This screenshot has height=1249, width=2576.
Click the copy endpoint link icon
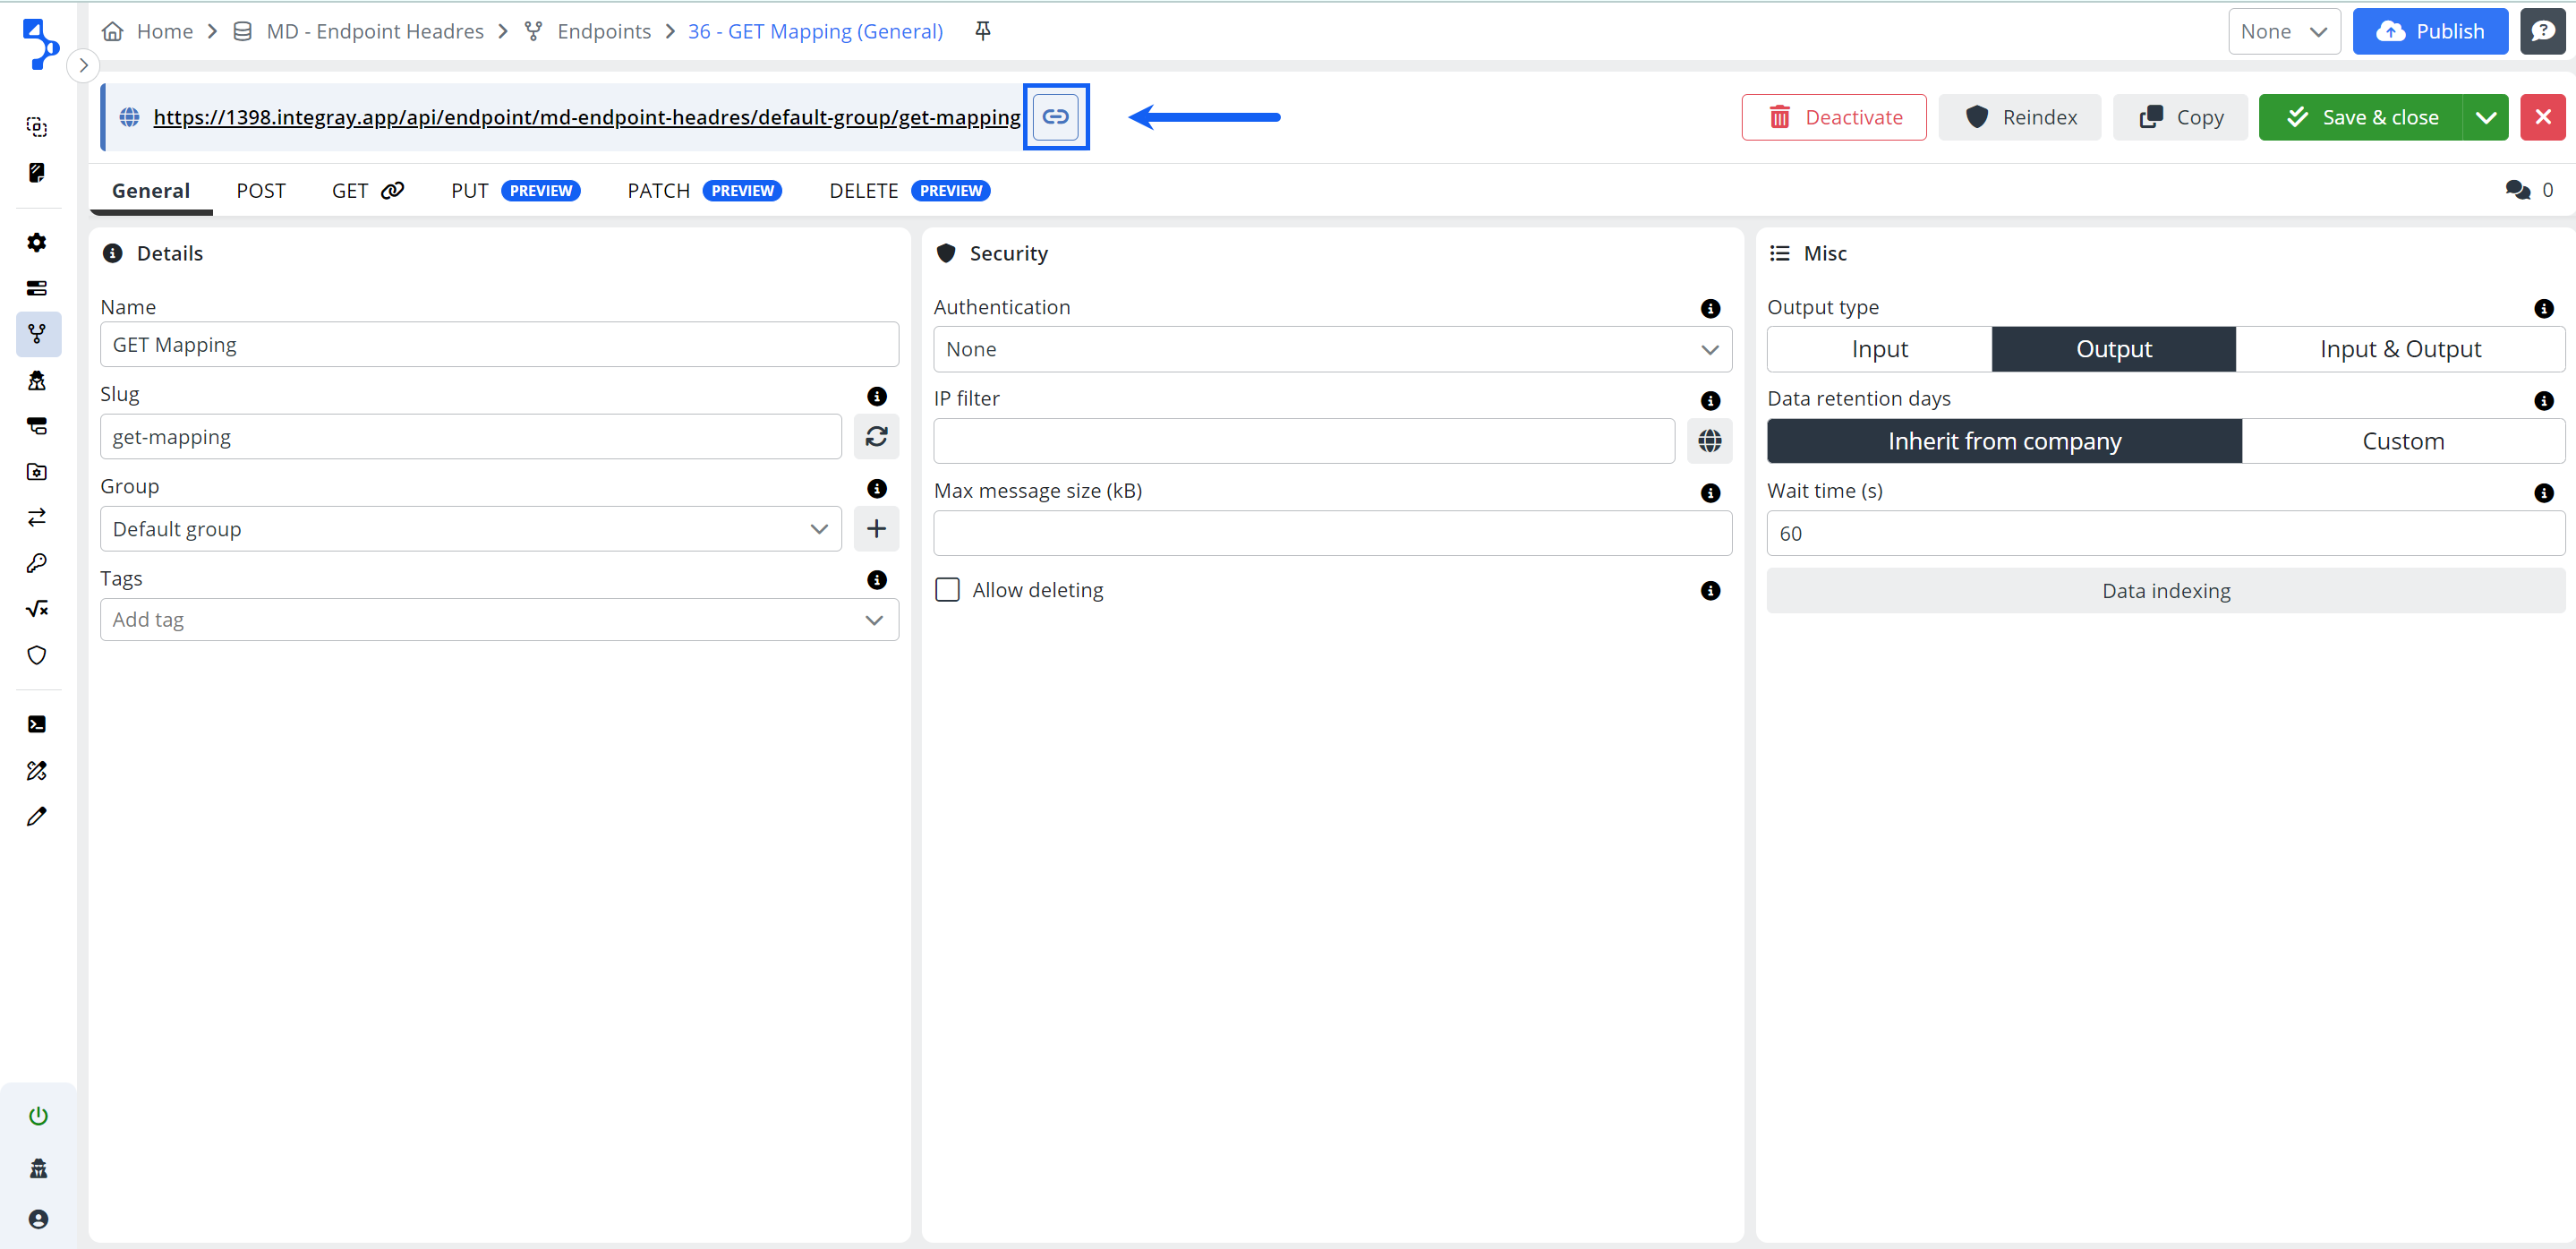tap(1055, 117)
